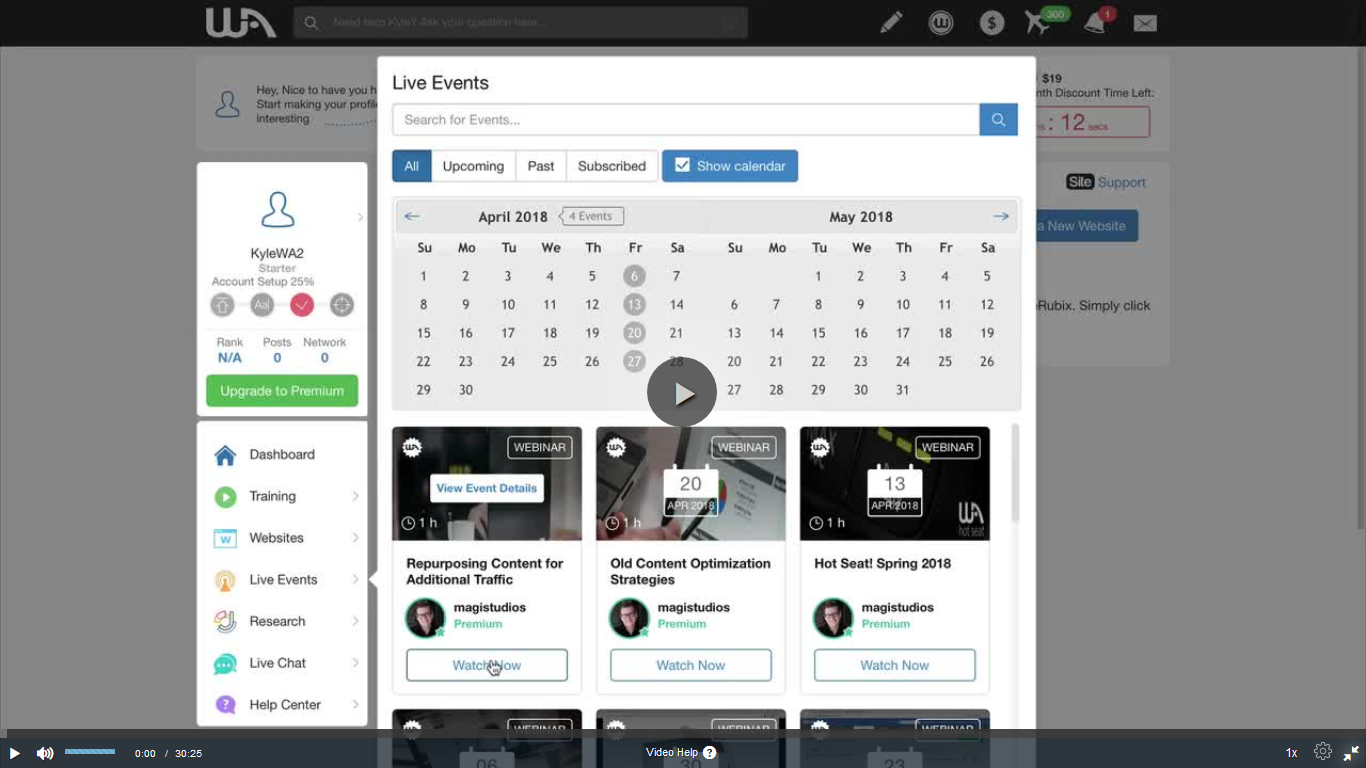The image size is (1366, 768).
Task: Select the Upcoming events filter
Action: point(473,166)
